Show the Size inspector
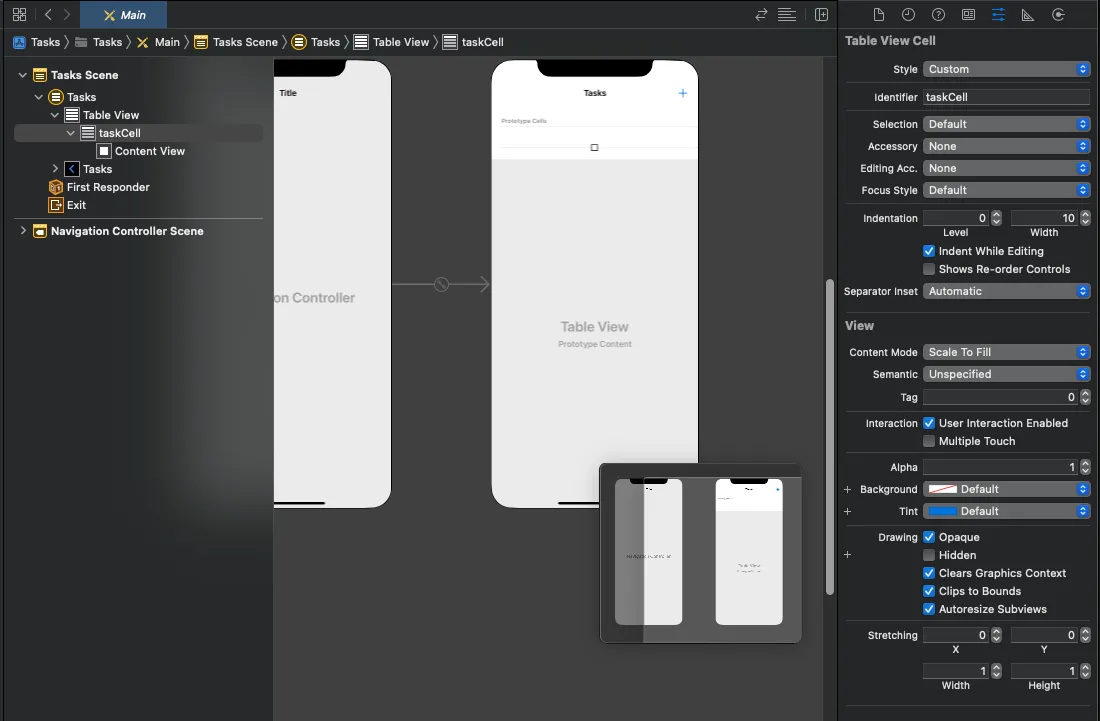1100x721 pixels. [1028, 15]
